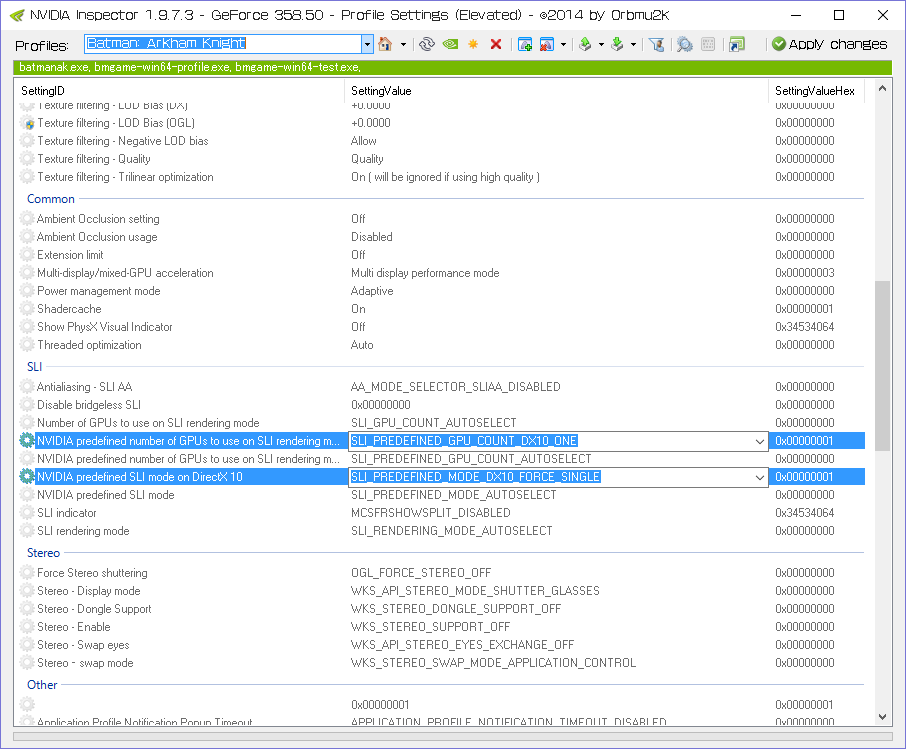Select the Stereo - Swap eyes row
Viewport: 906px width, 749px height.
440,645
